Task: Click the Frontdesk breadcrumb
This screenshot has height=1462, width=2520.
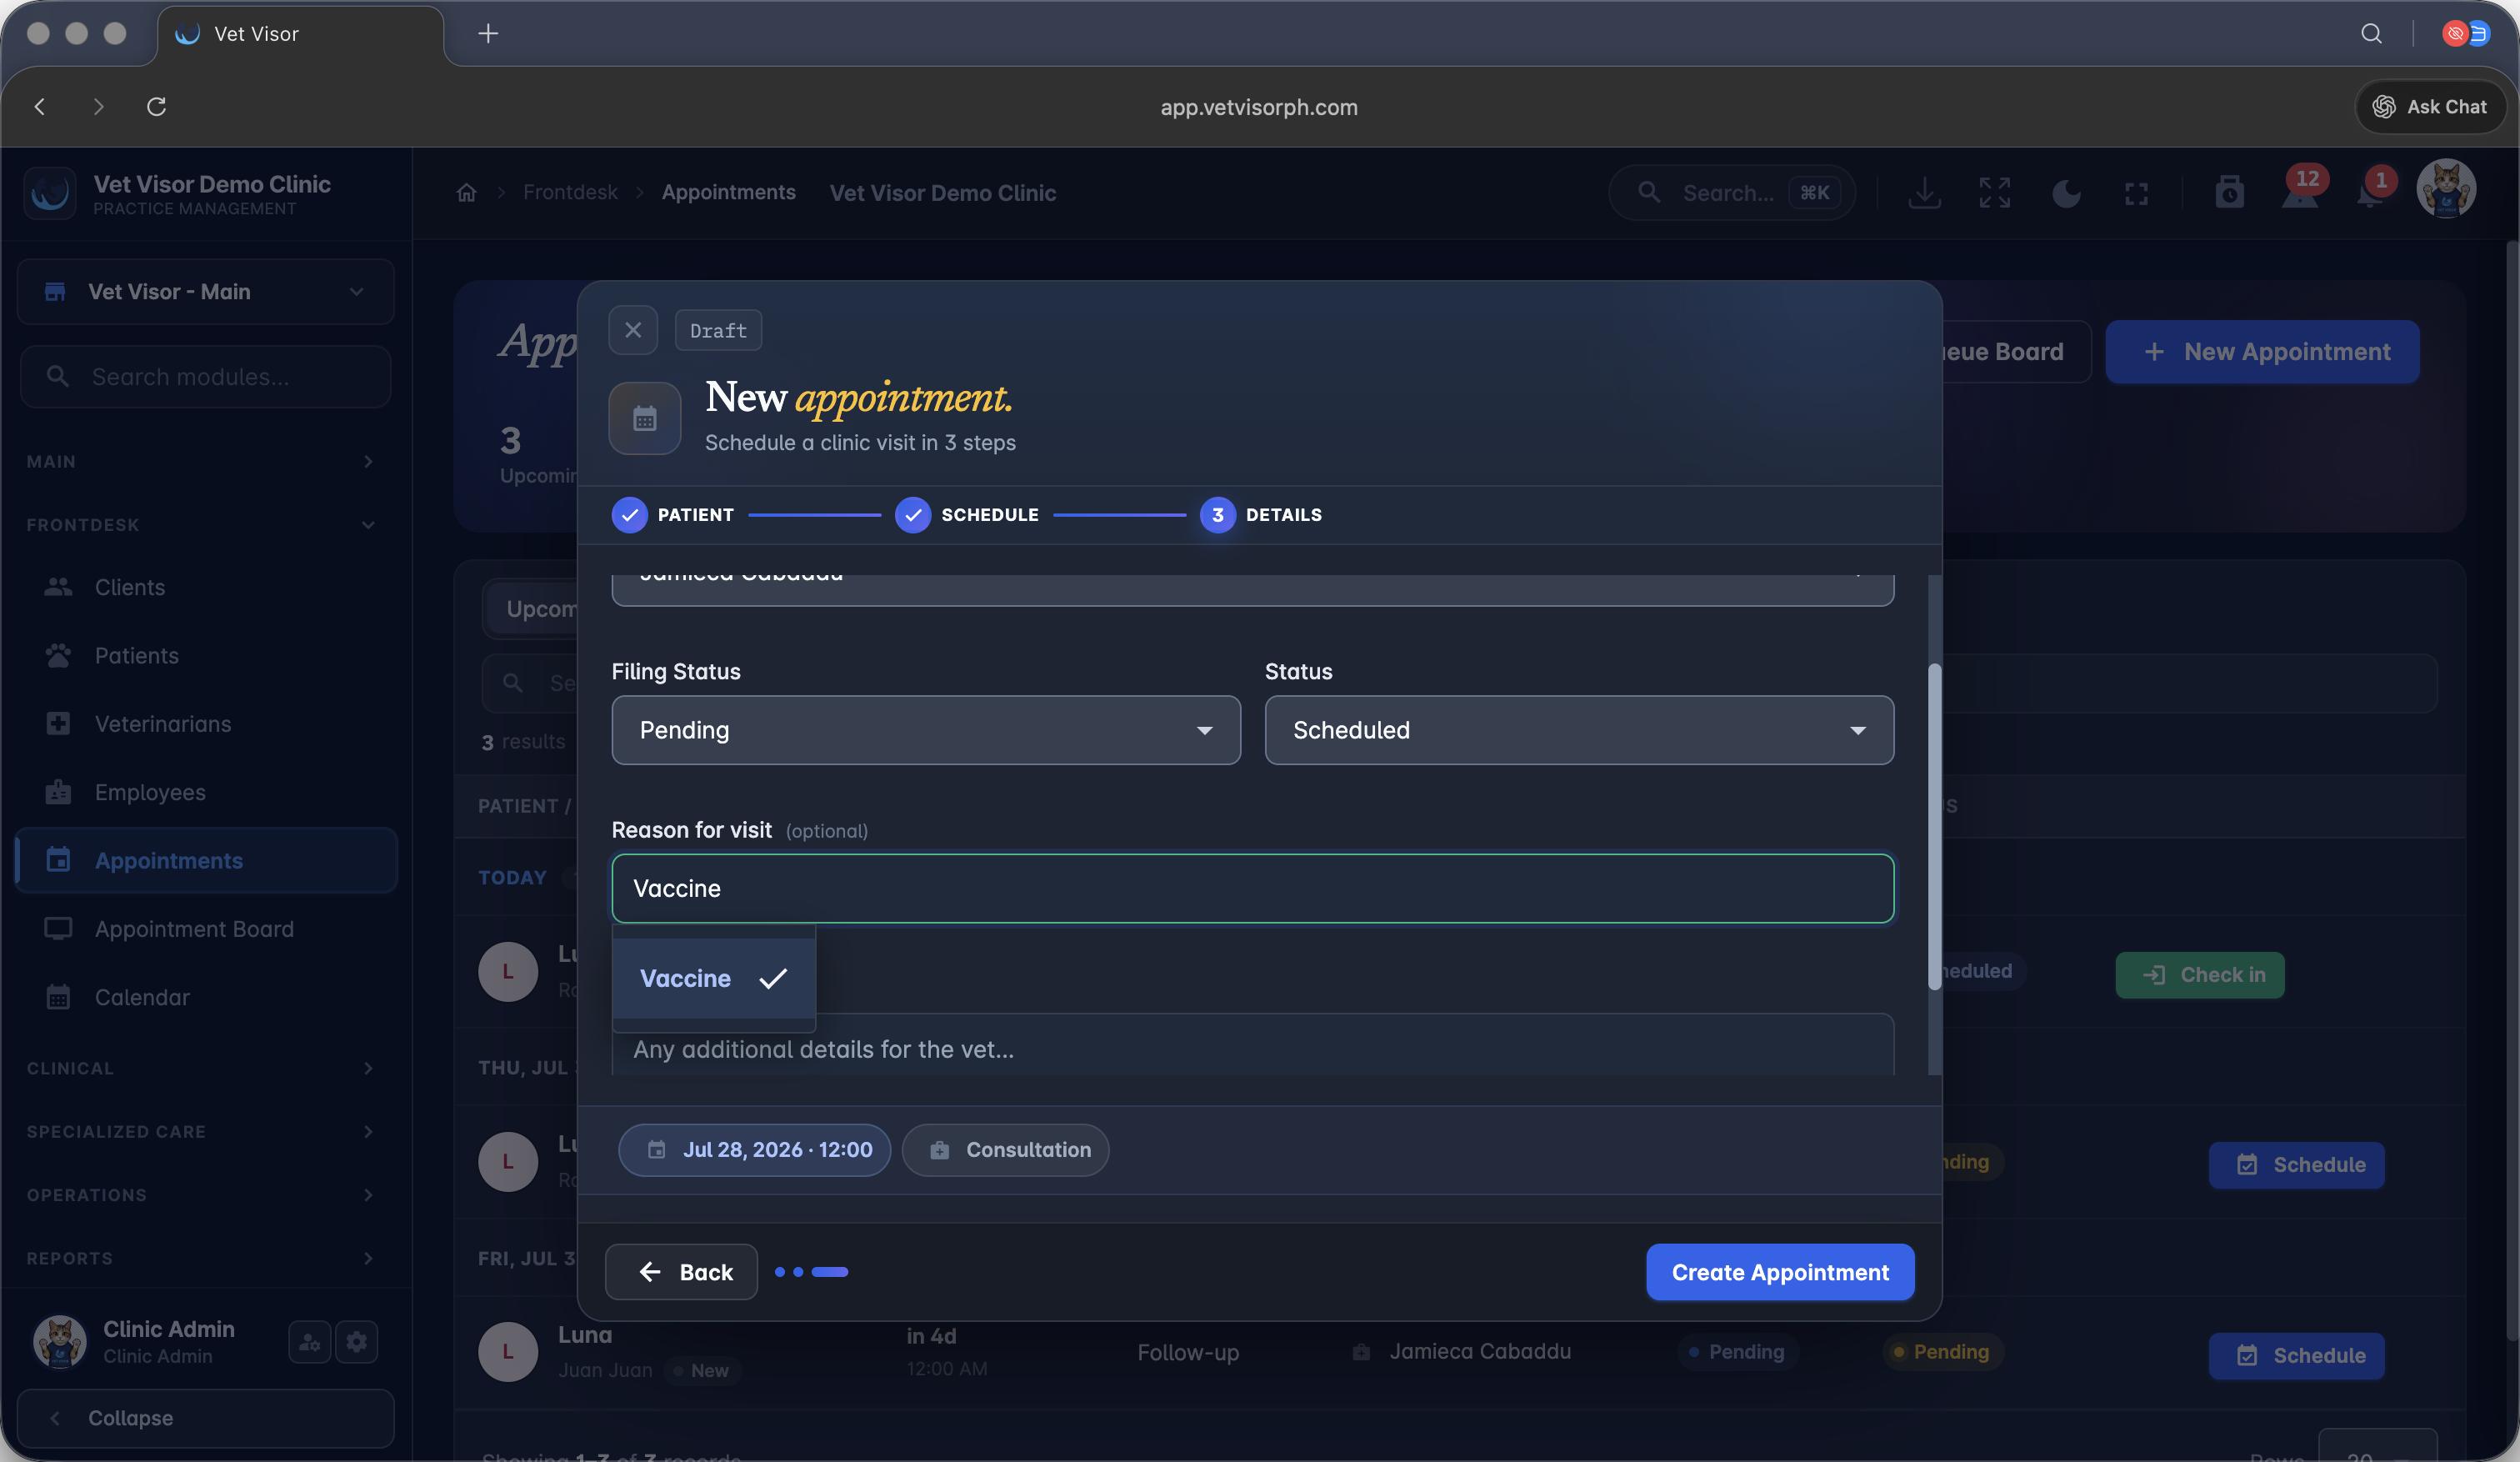Action: [571, 193]
